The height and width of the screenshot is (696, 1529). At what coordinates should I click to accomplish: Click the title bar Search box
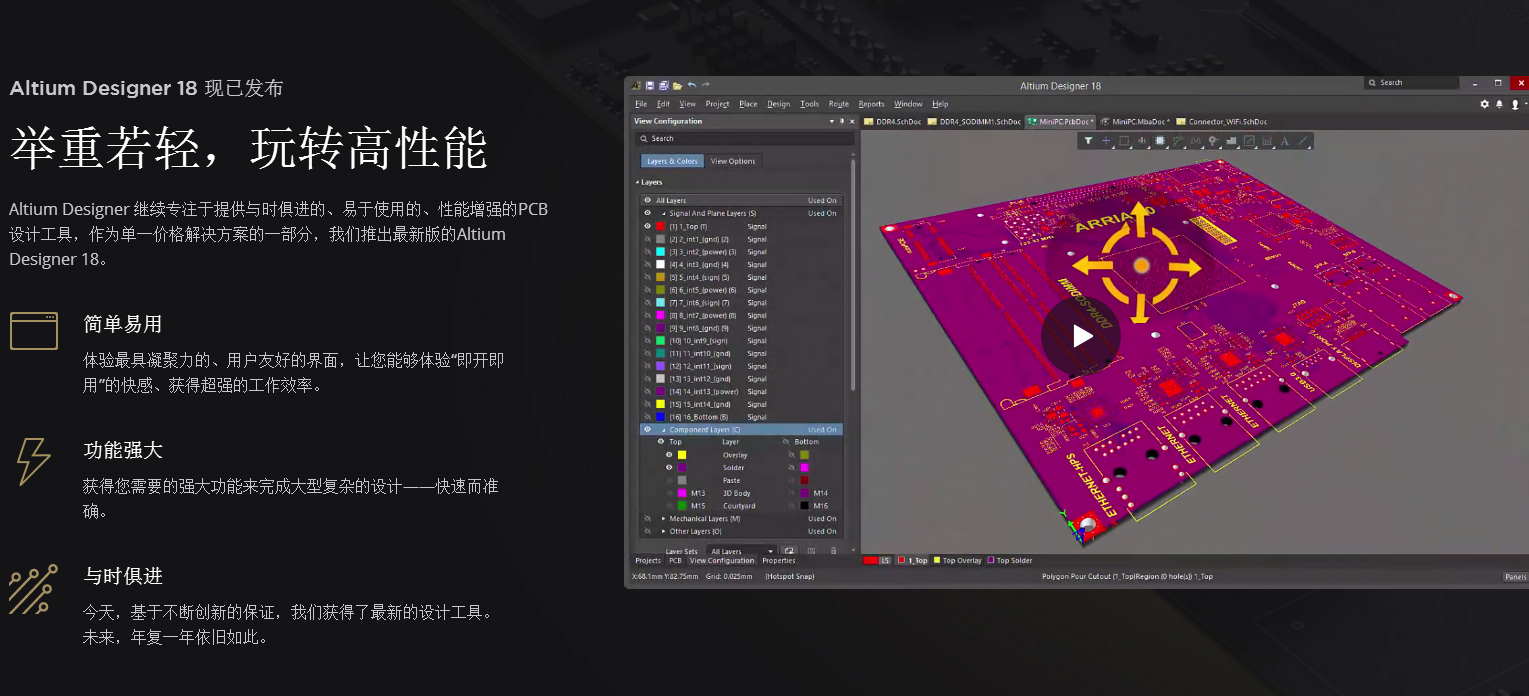point(1413,83)
